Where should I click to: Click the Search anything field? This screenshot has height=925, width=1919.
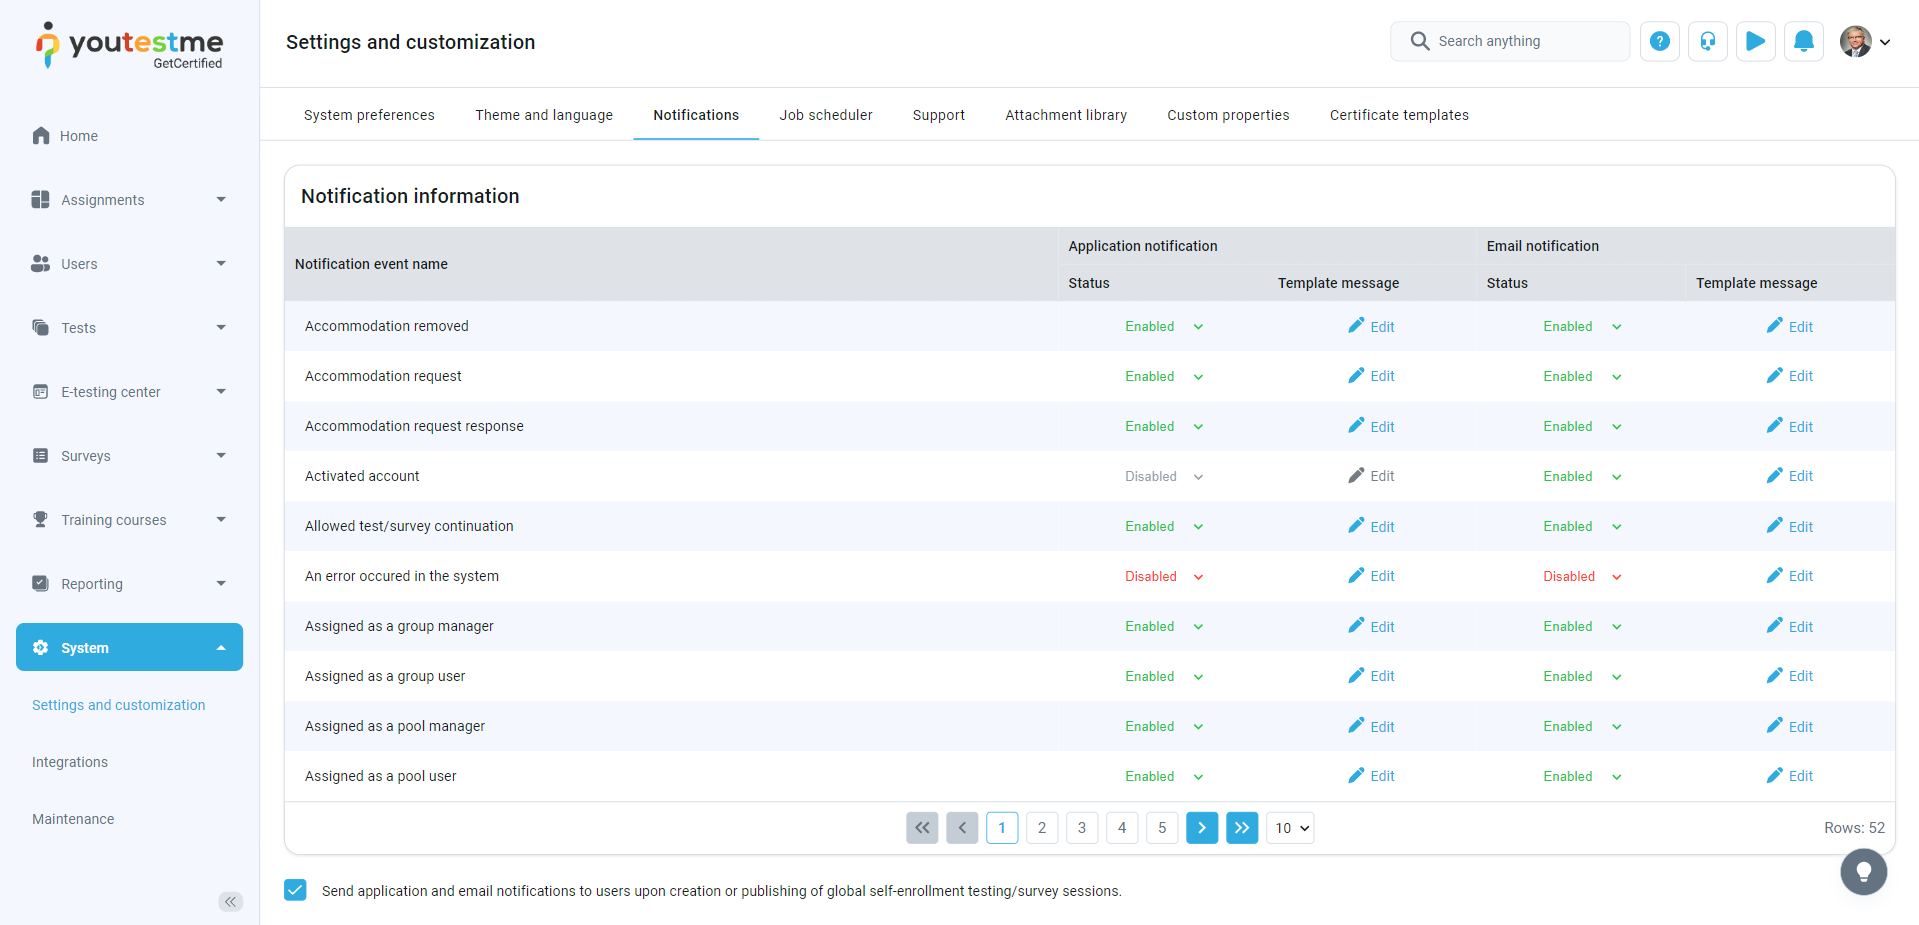point(1509,41)
